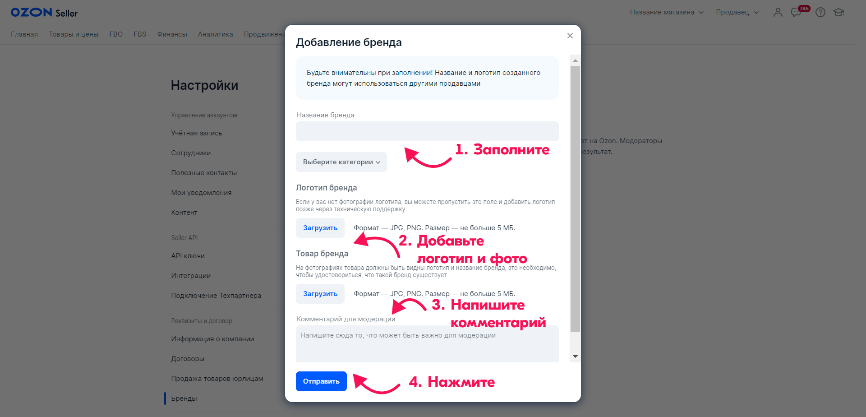The height and width of the screenshot is (417, 866).
Task: Expand the Продавец dropdown in header
Action: coord(739,12)
